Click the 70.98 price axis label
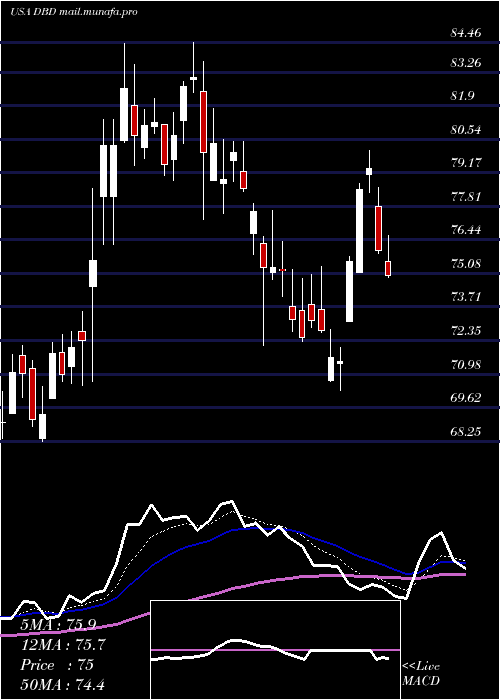The height and width of the screenshot is (700, 500). click(466, 365)
